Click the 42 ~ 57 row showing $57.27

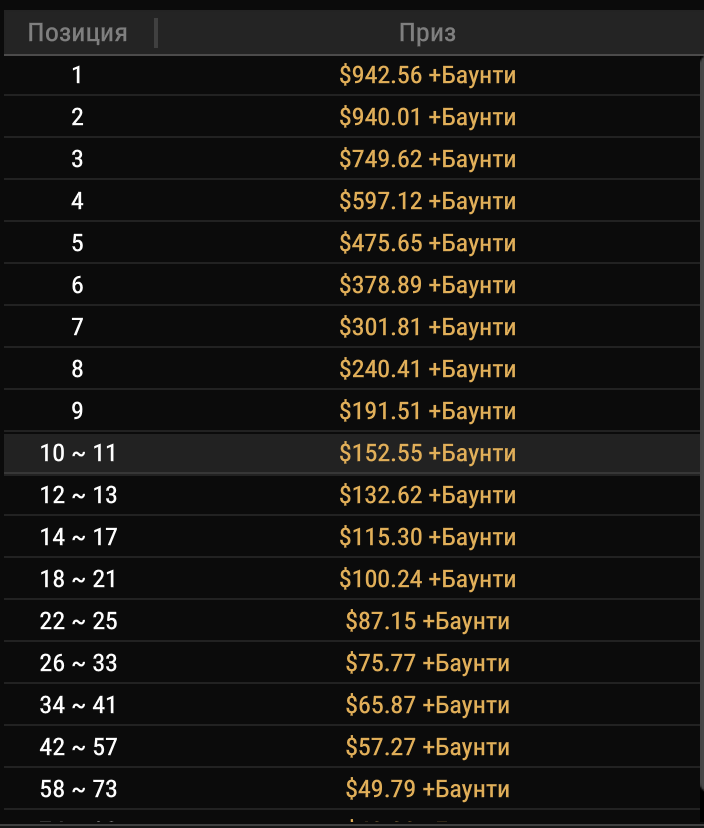tap(352, 747)
